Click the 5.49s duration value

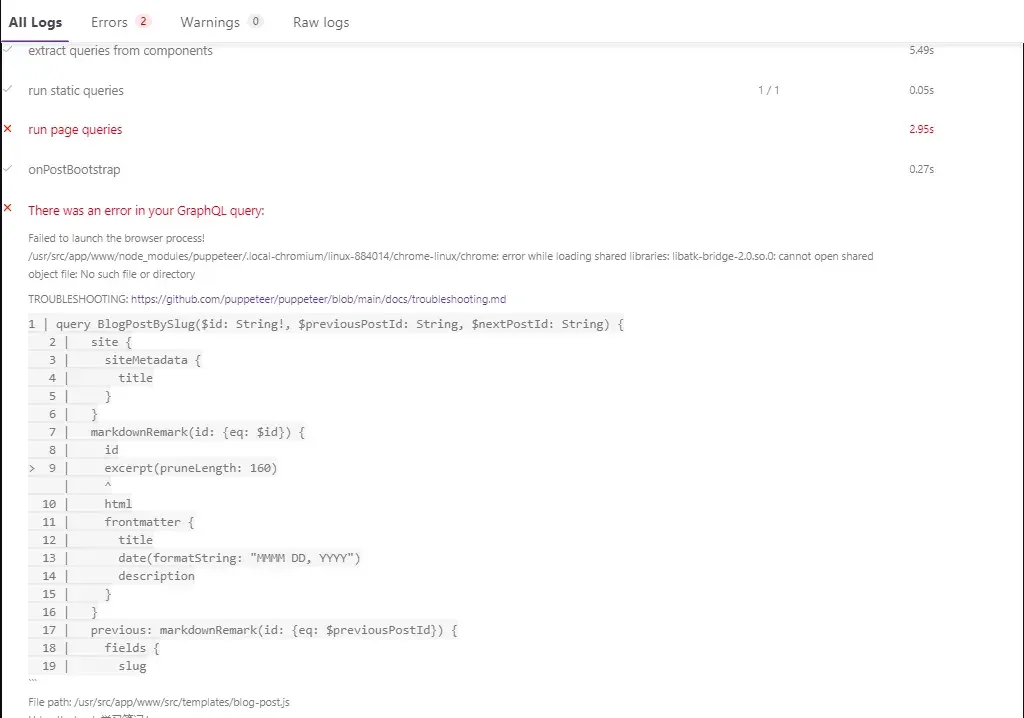click(921, 50)
